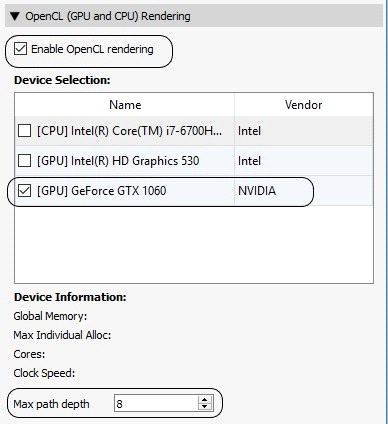
Task: Uncheck the GeForce GTX 1060 device
Action: (24, 191)
